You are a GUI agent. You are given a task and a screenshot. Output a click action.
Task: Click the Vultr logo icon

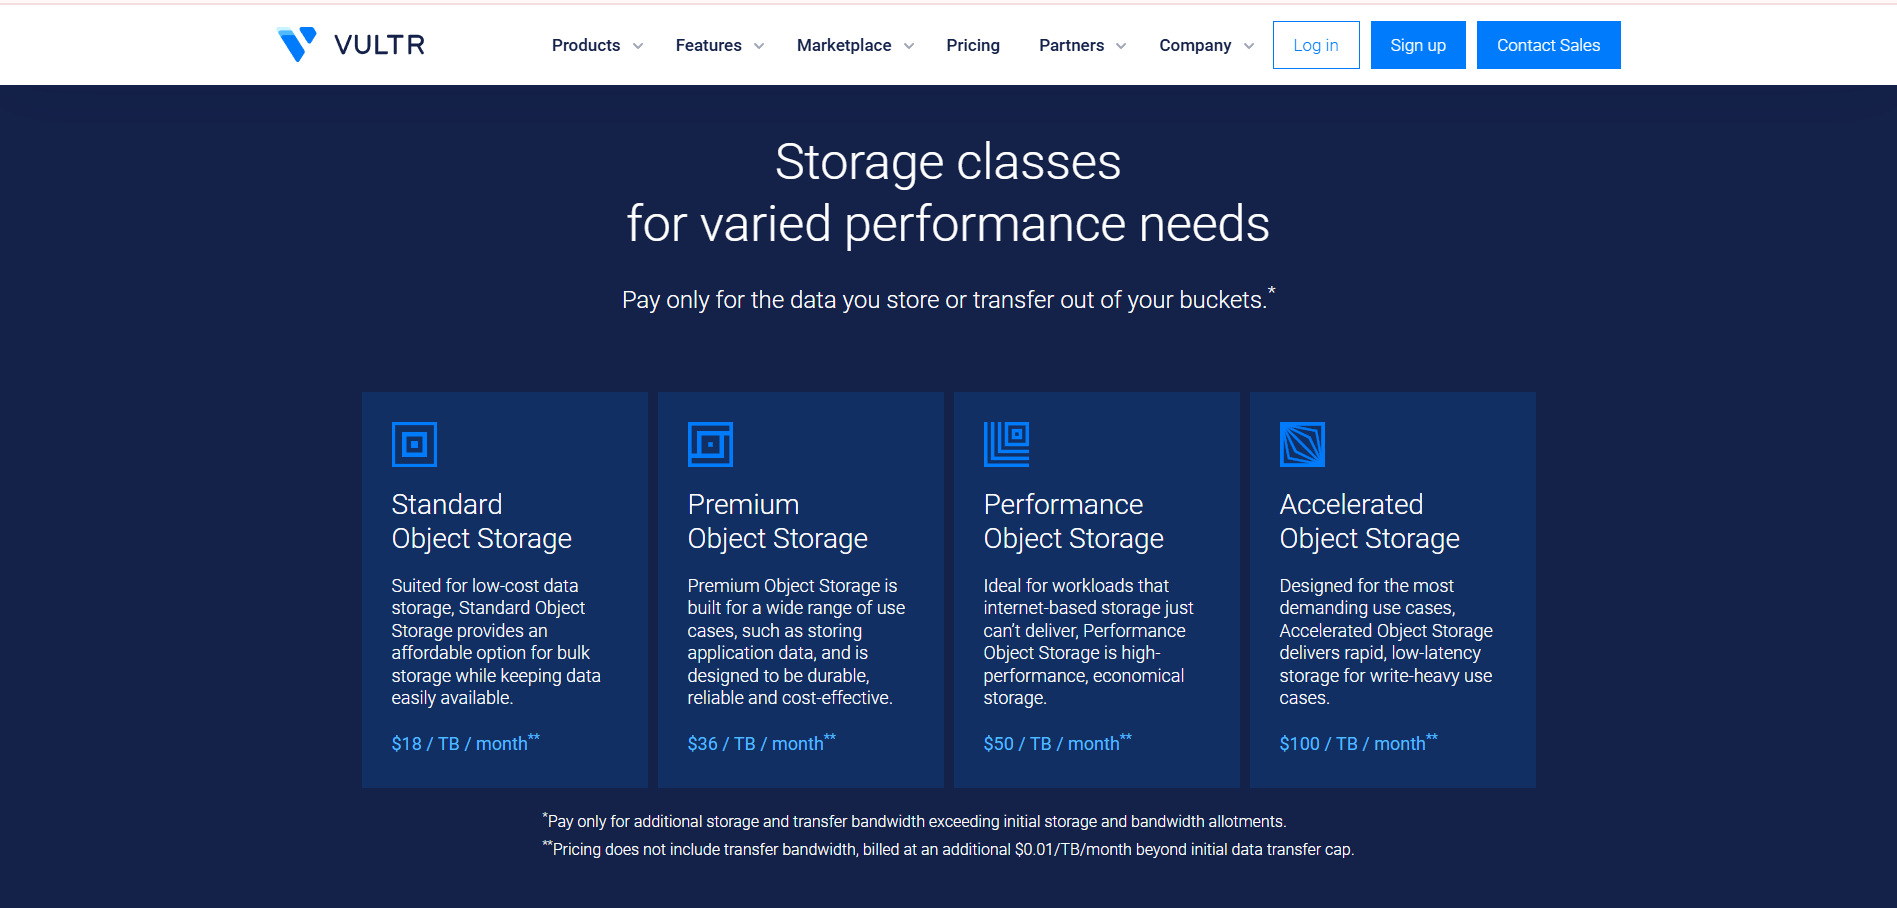coord(296,44)
